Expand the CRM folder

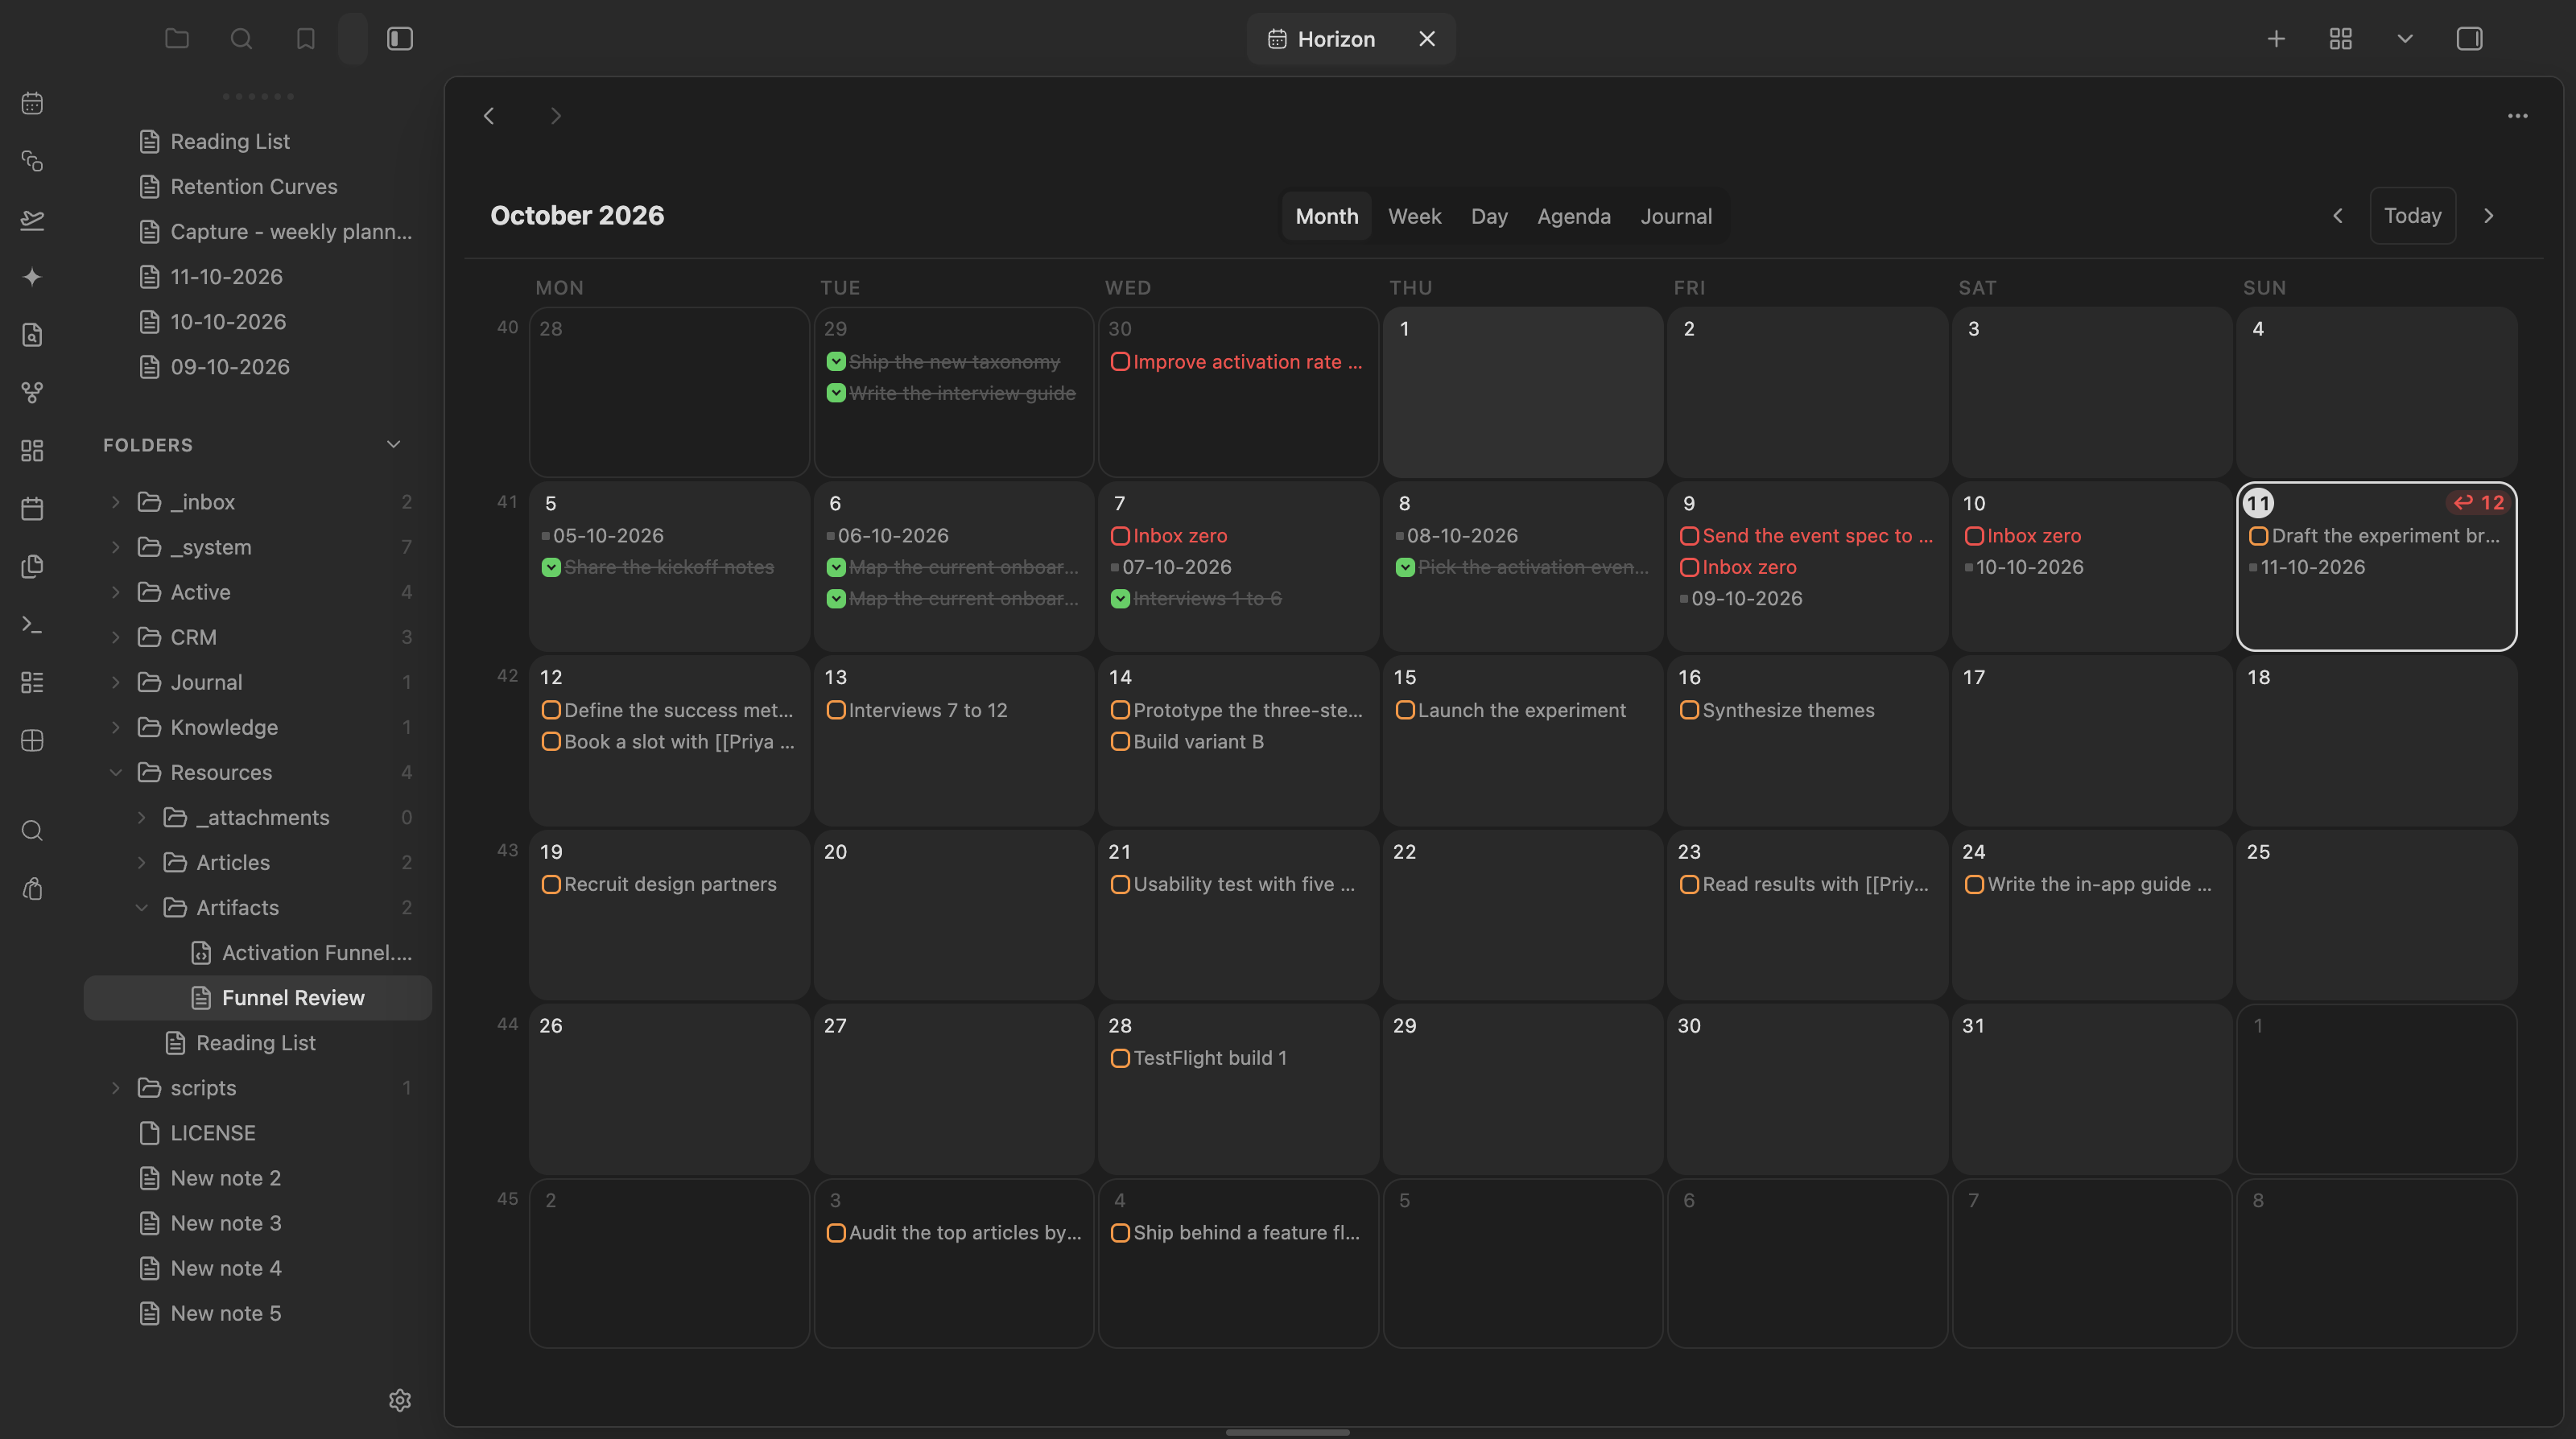pyautogui.click(x=115, y=637)
